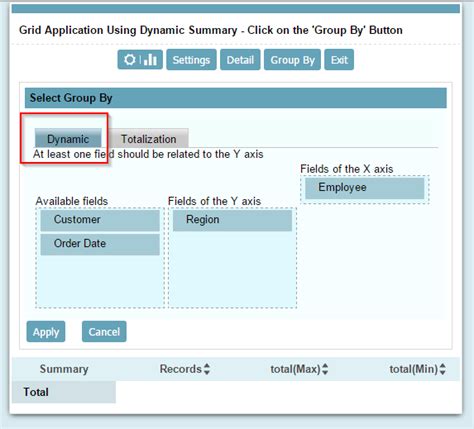This screenshot has height=429, width=474.
Task: Click the gear and chart icon button
Action: click(x=140, y=60)
